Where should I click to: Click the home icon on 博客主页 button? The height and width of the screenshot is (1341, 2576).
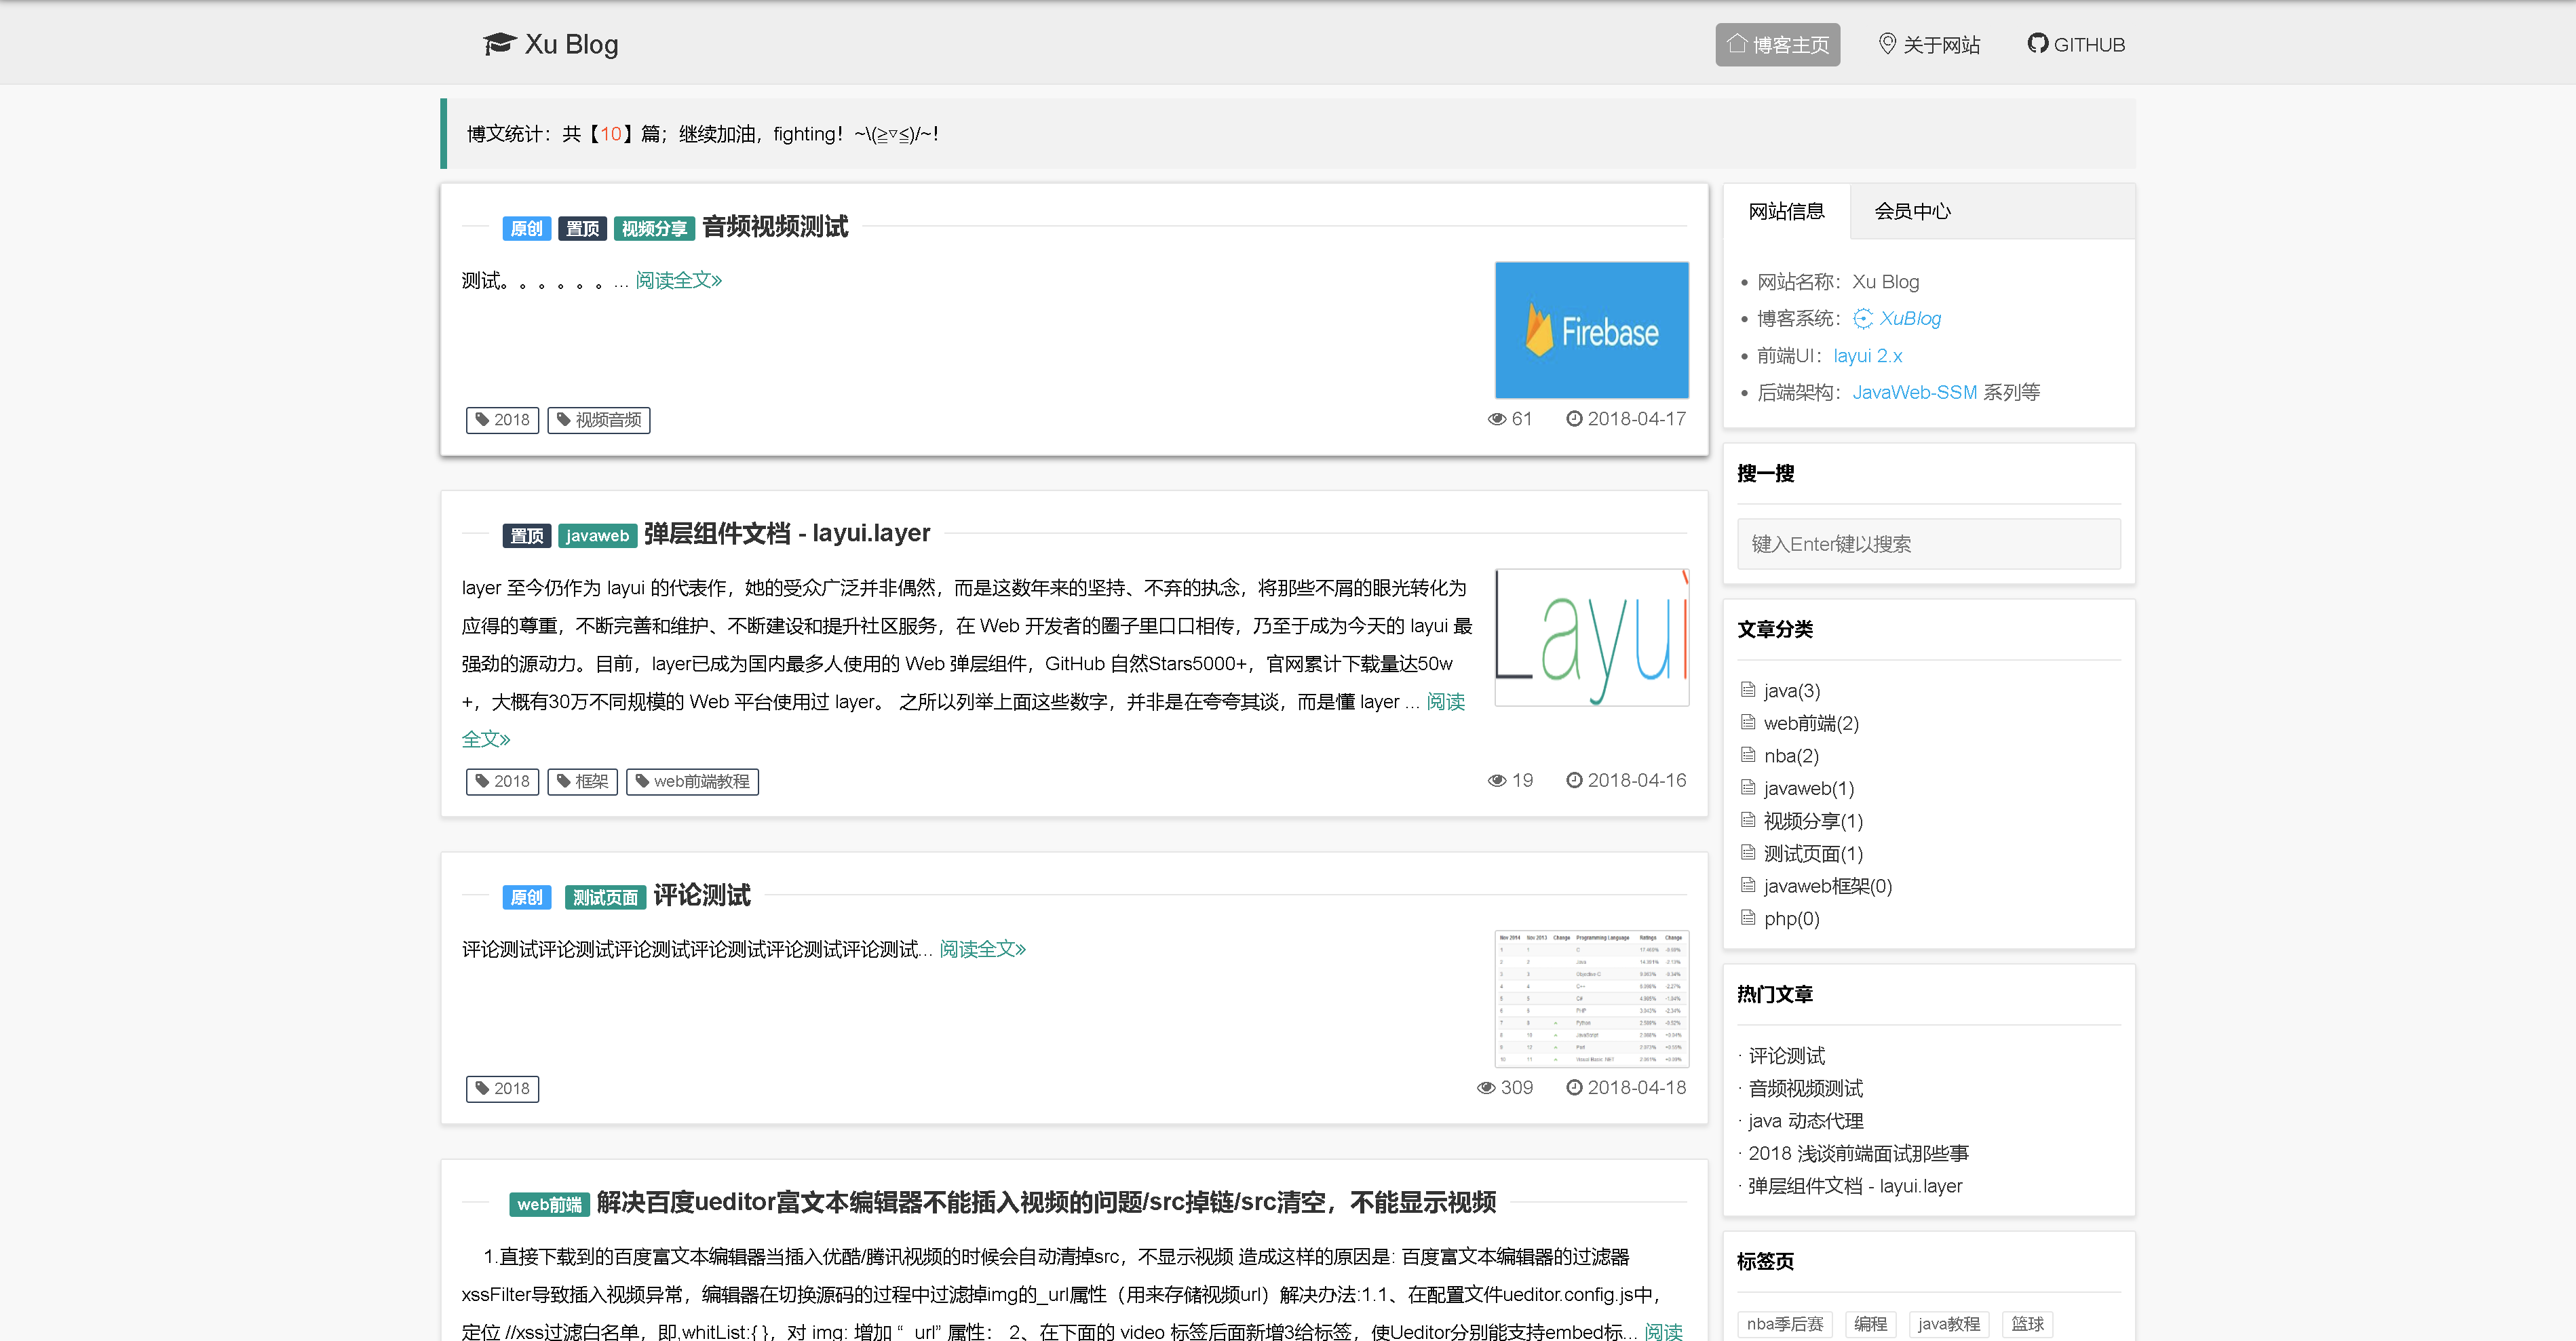tap(1737, 44)
